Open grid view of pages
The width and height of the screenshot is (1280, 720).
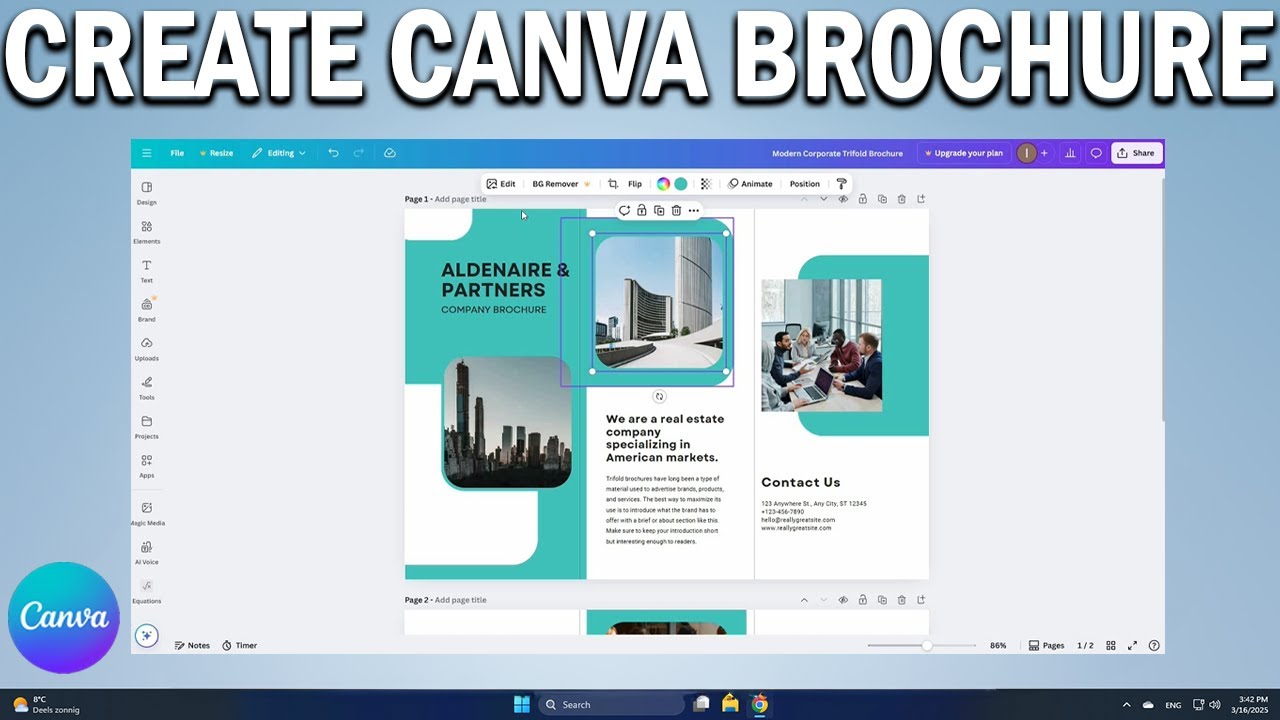[x=1111, y=646]
